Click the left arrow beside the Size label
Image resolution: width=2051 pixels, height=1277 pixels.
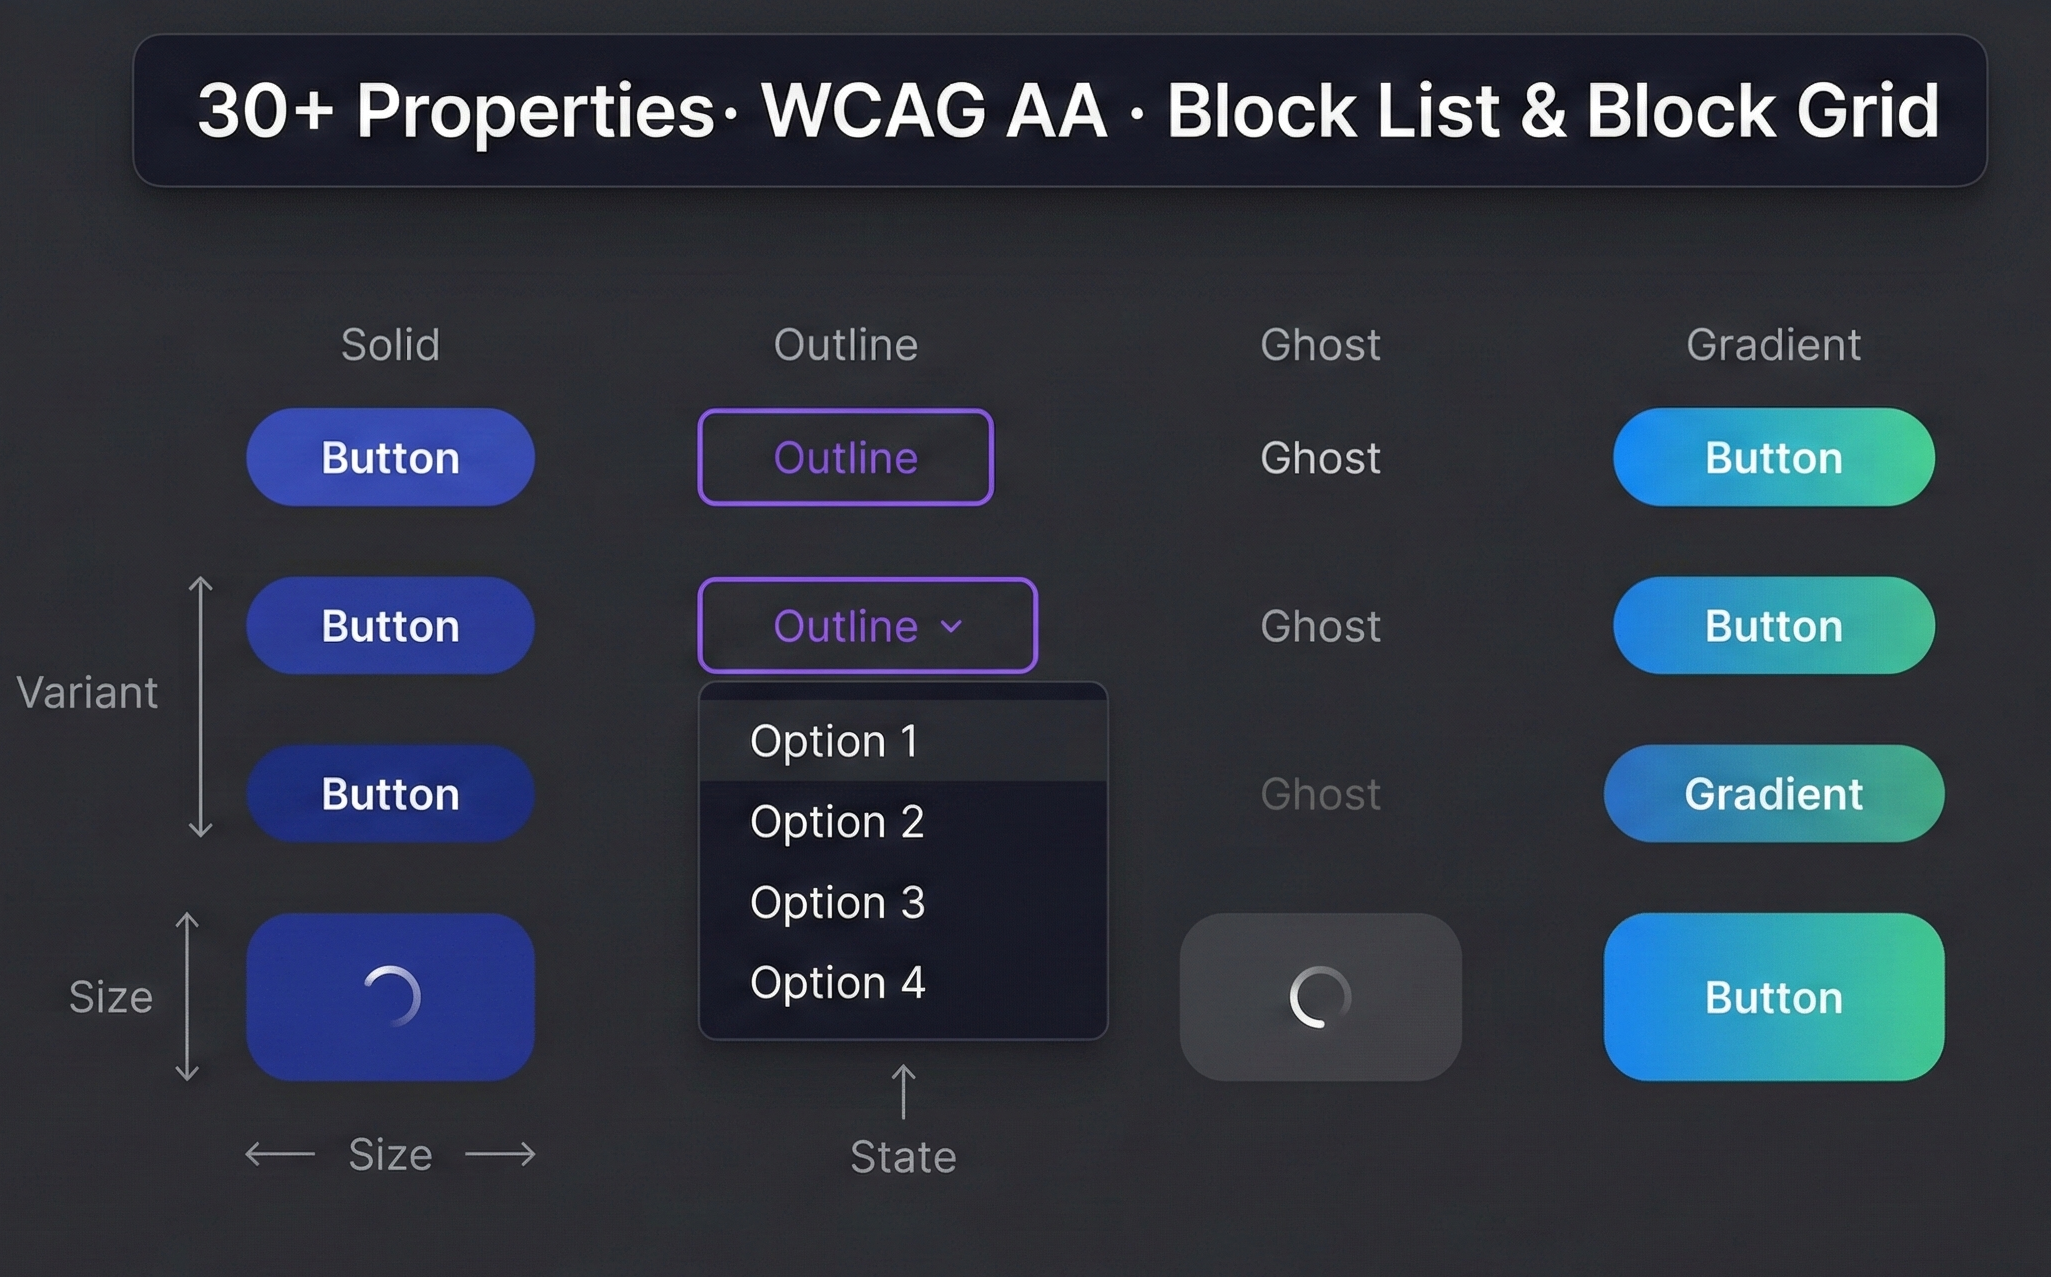tap(280, 1155)
